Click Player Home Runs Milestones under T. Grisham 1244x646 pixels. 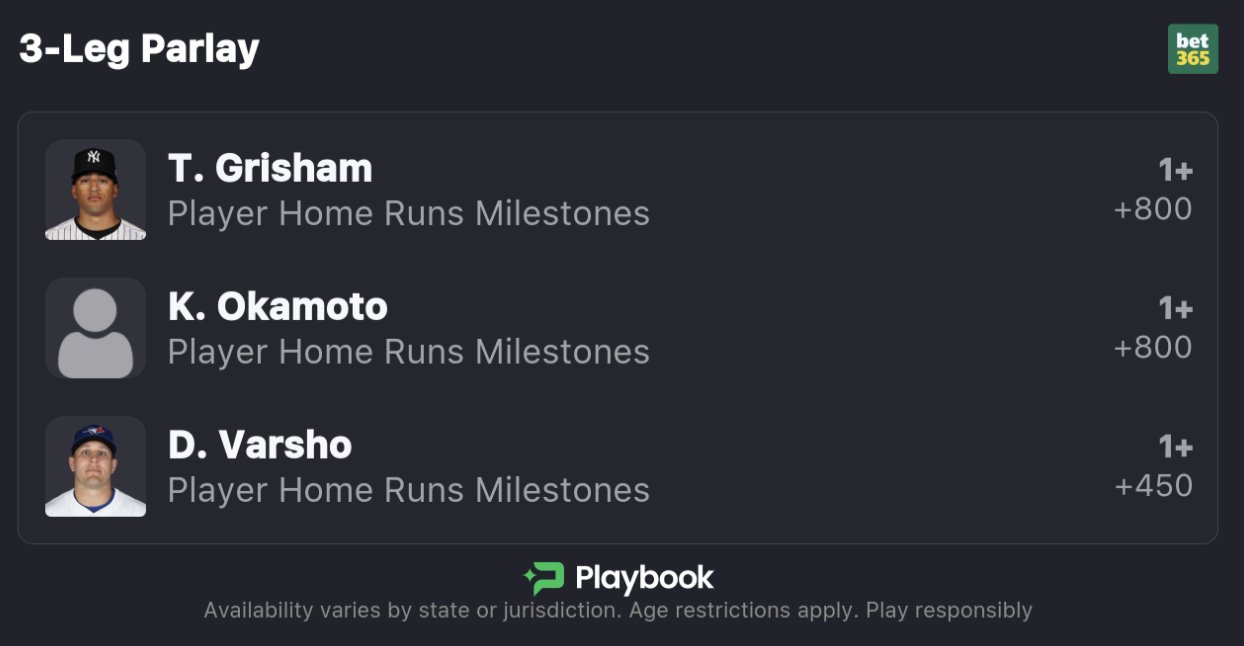click(x=408, y=213)
